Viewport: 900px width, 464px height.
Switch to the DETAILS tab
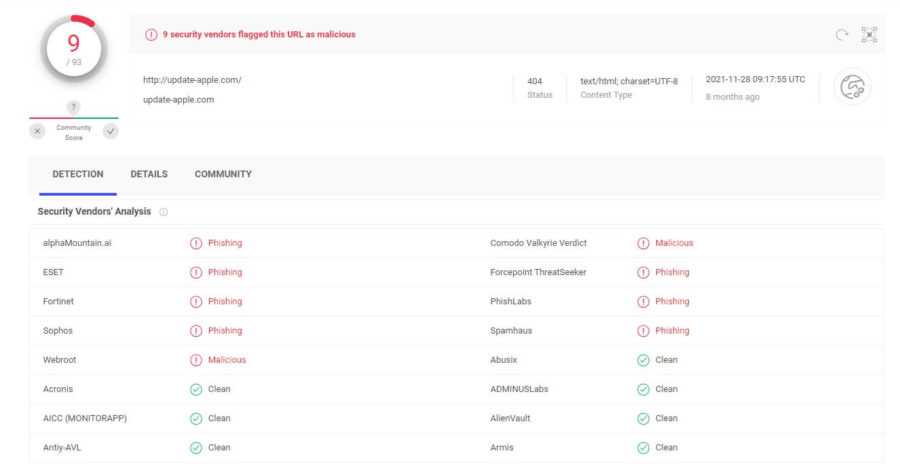(149, 174)
